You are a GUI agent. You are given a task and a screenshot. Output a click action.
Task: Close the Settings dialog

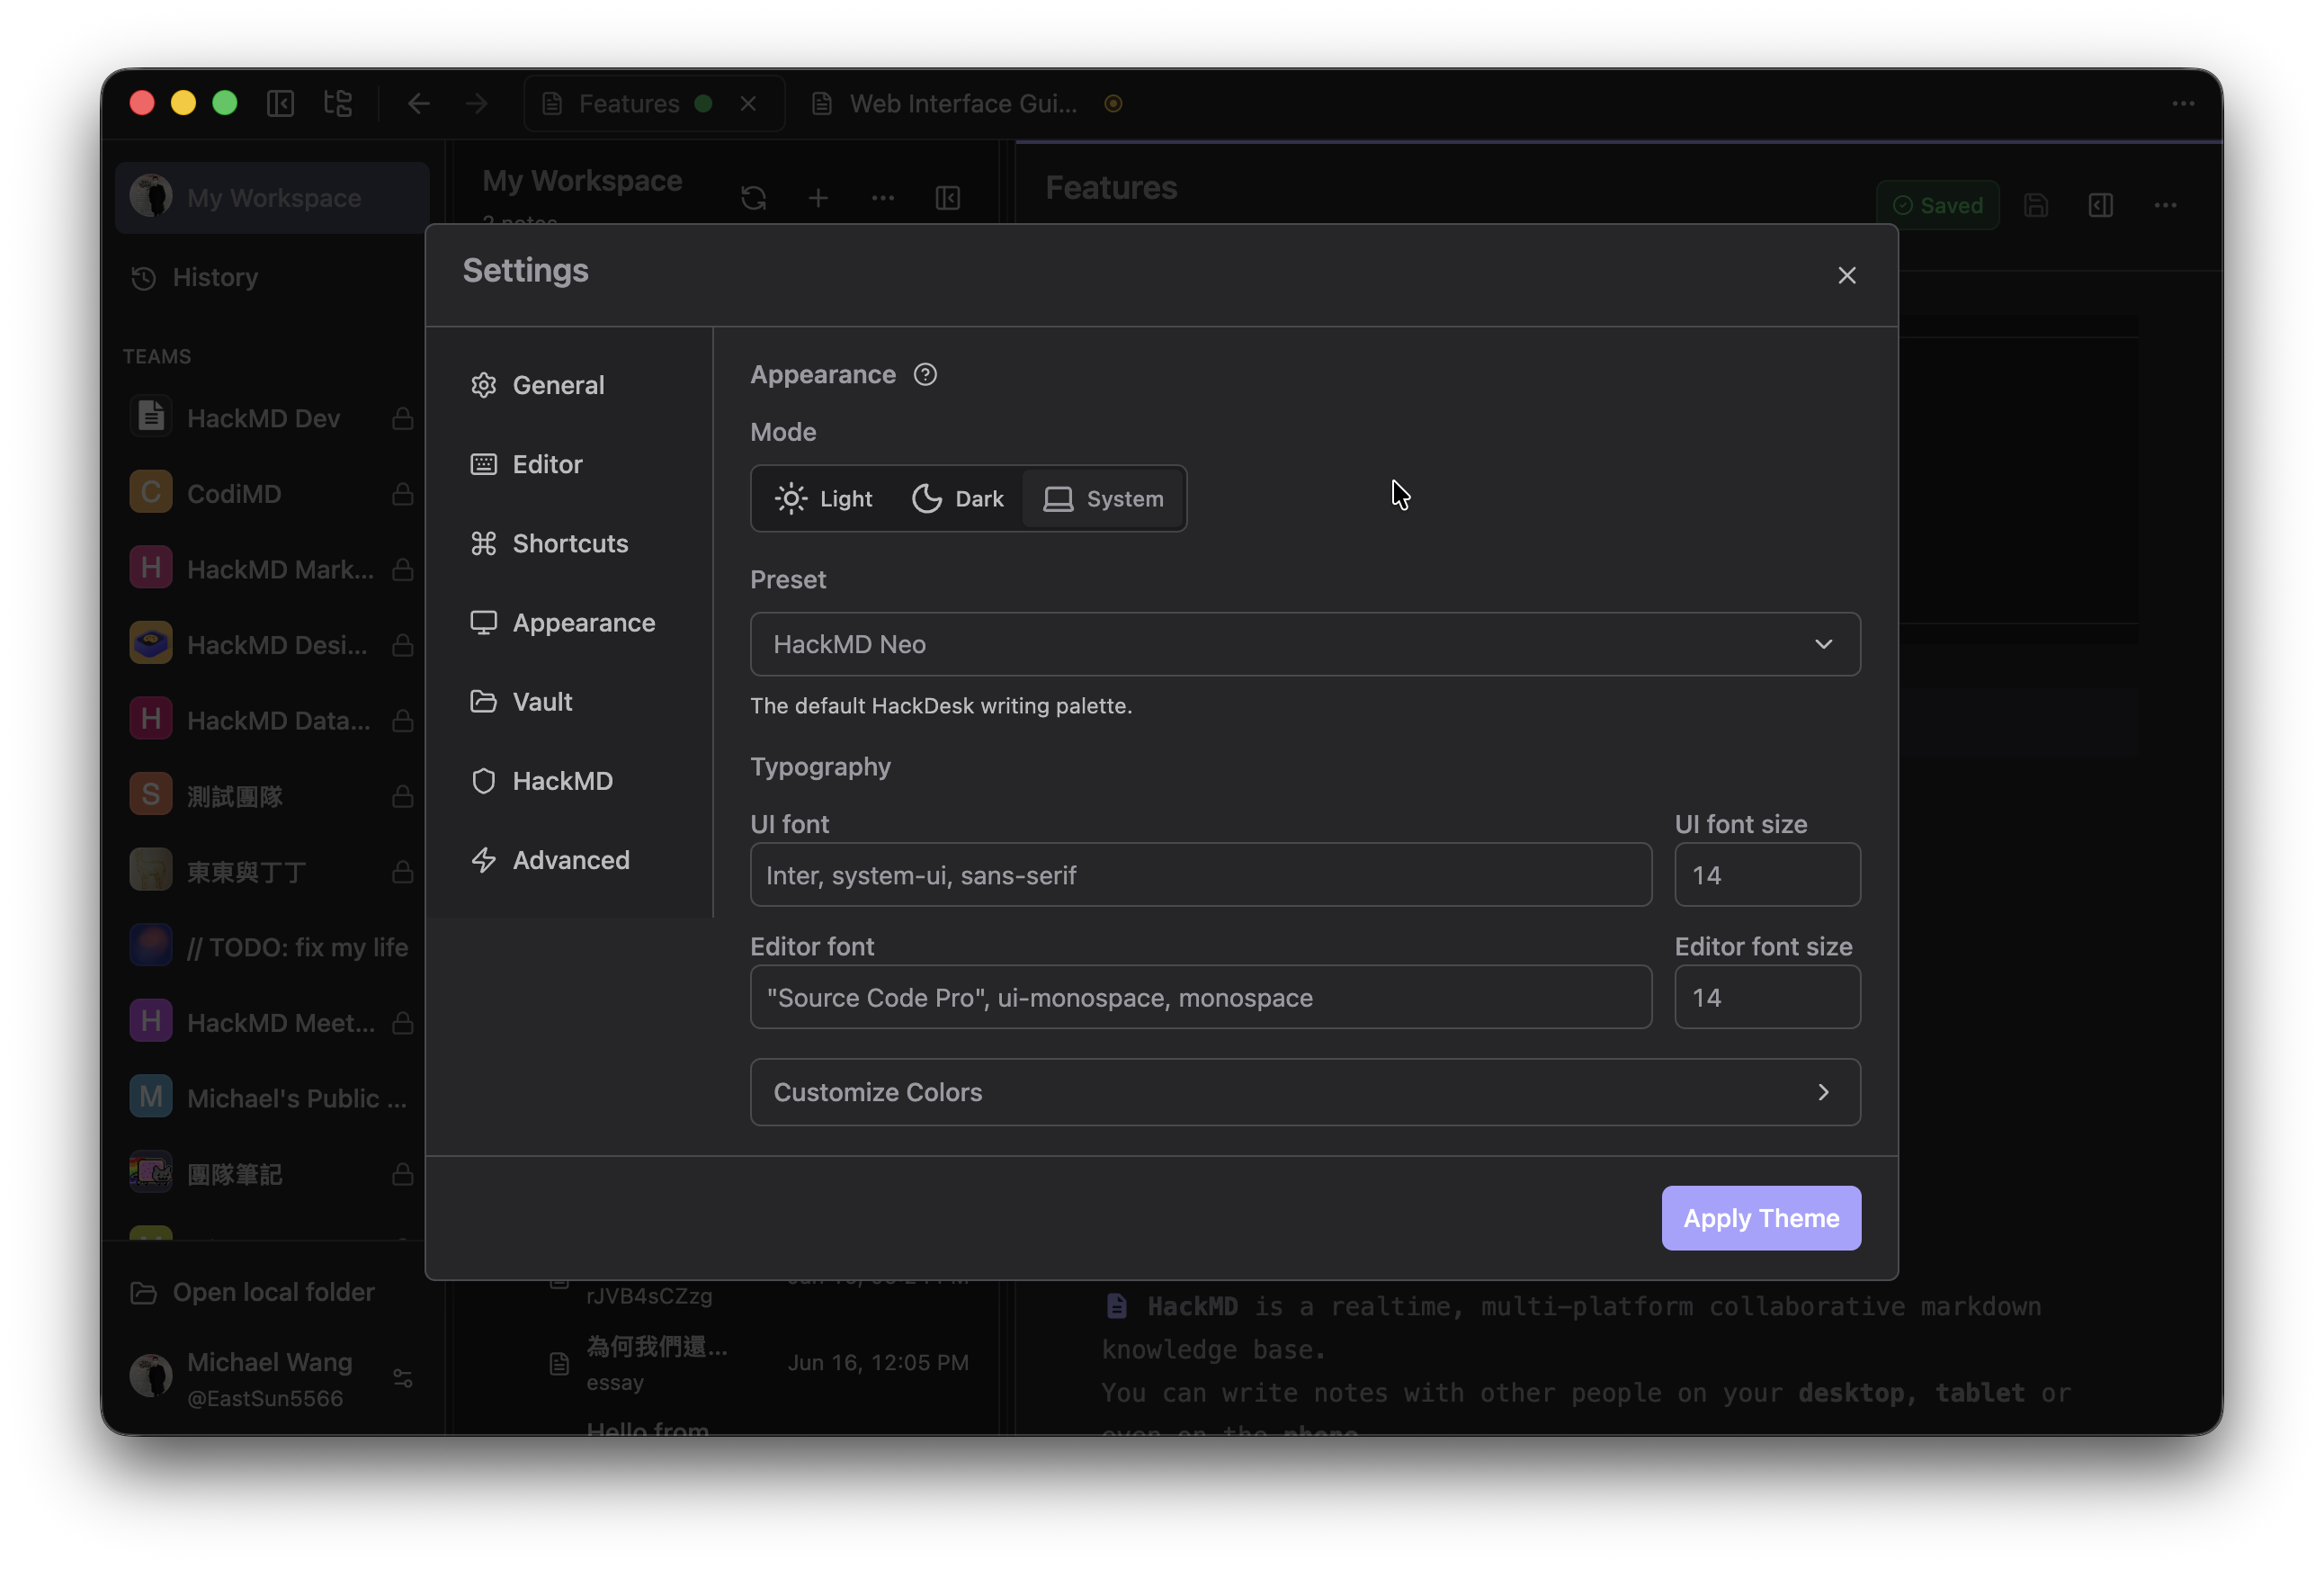click(1846, 275)
